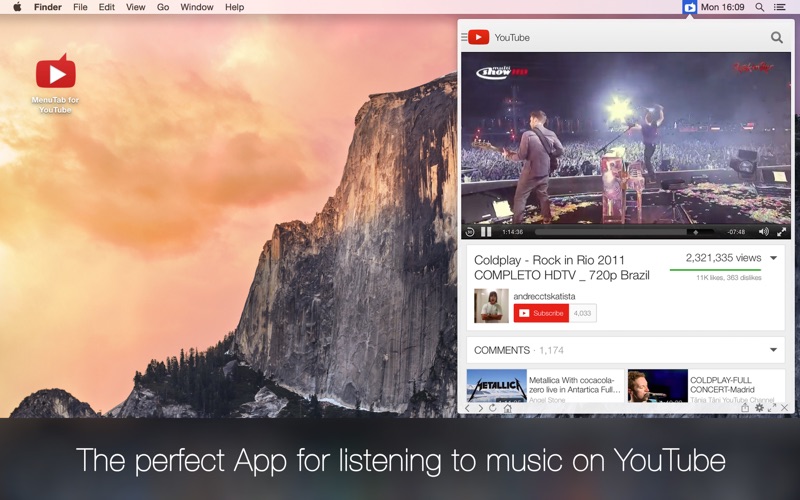This screenshot has height=500, width=800.
Task: Expand video details next to views count
Action: (773, 258)
